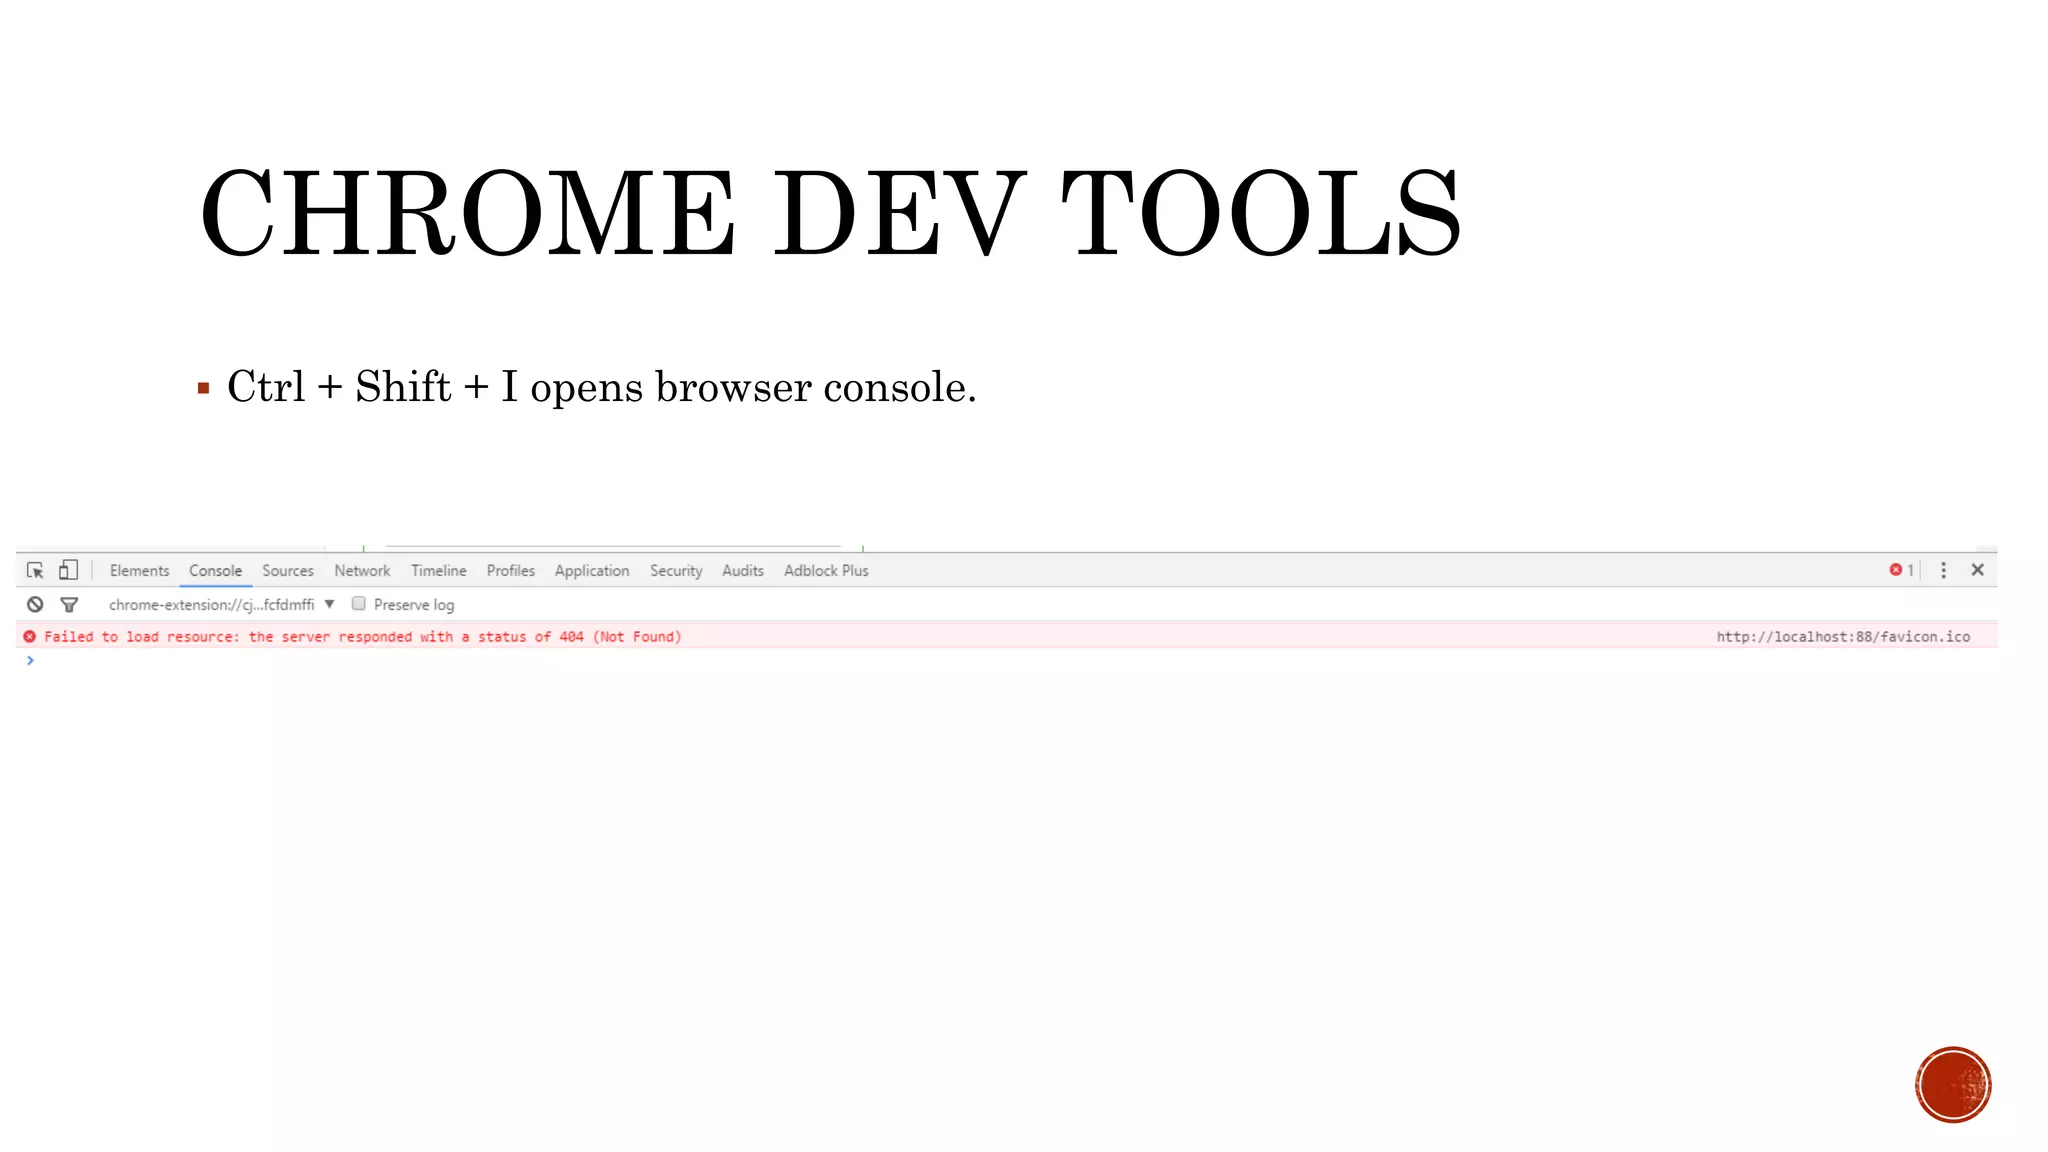This screenshot has width=2048, height=1152.
Task: Open the DevTools three-dot menu
Action: (x=1943, y=570)
